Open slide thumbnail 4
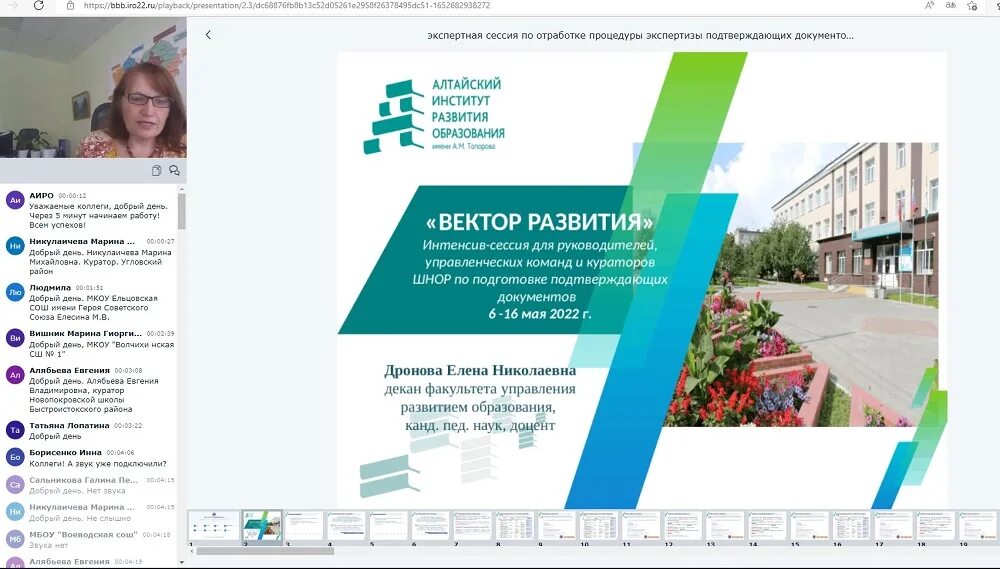The width and height of the screenshot is (1000, 569). click(346, 527)
